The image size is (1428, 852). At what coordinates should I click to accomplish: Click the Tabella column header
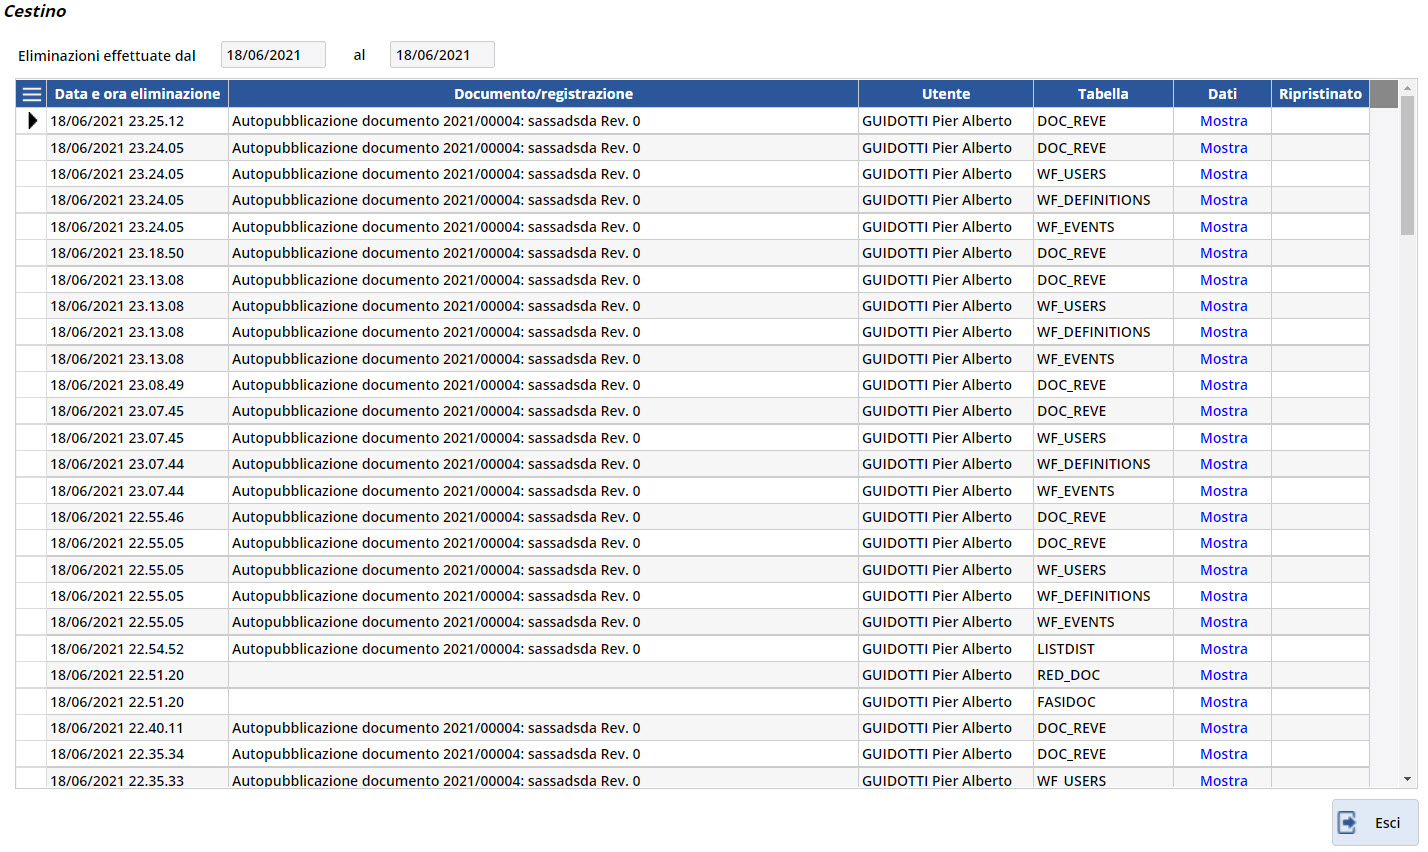coord(1102,94)
